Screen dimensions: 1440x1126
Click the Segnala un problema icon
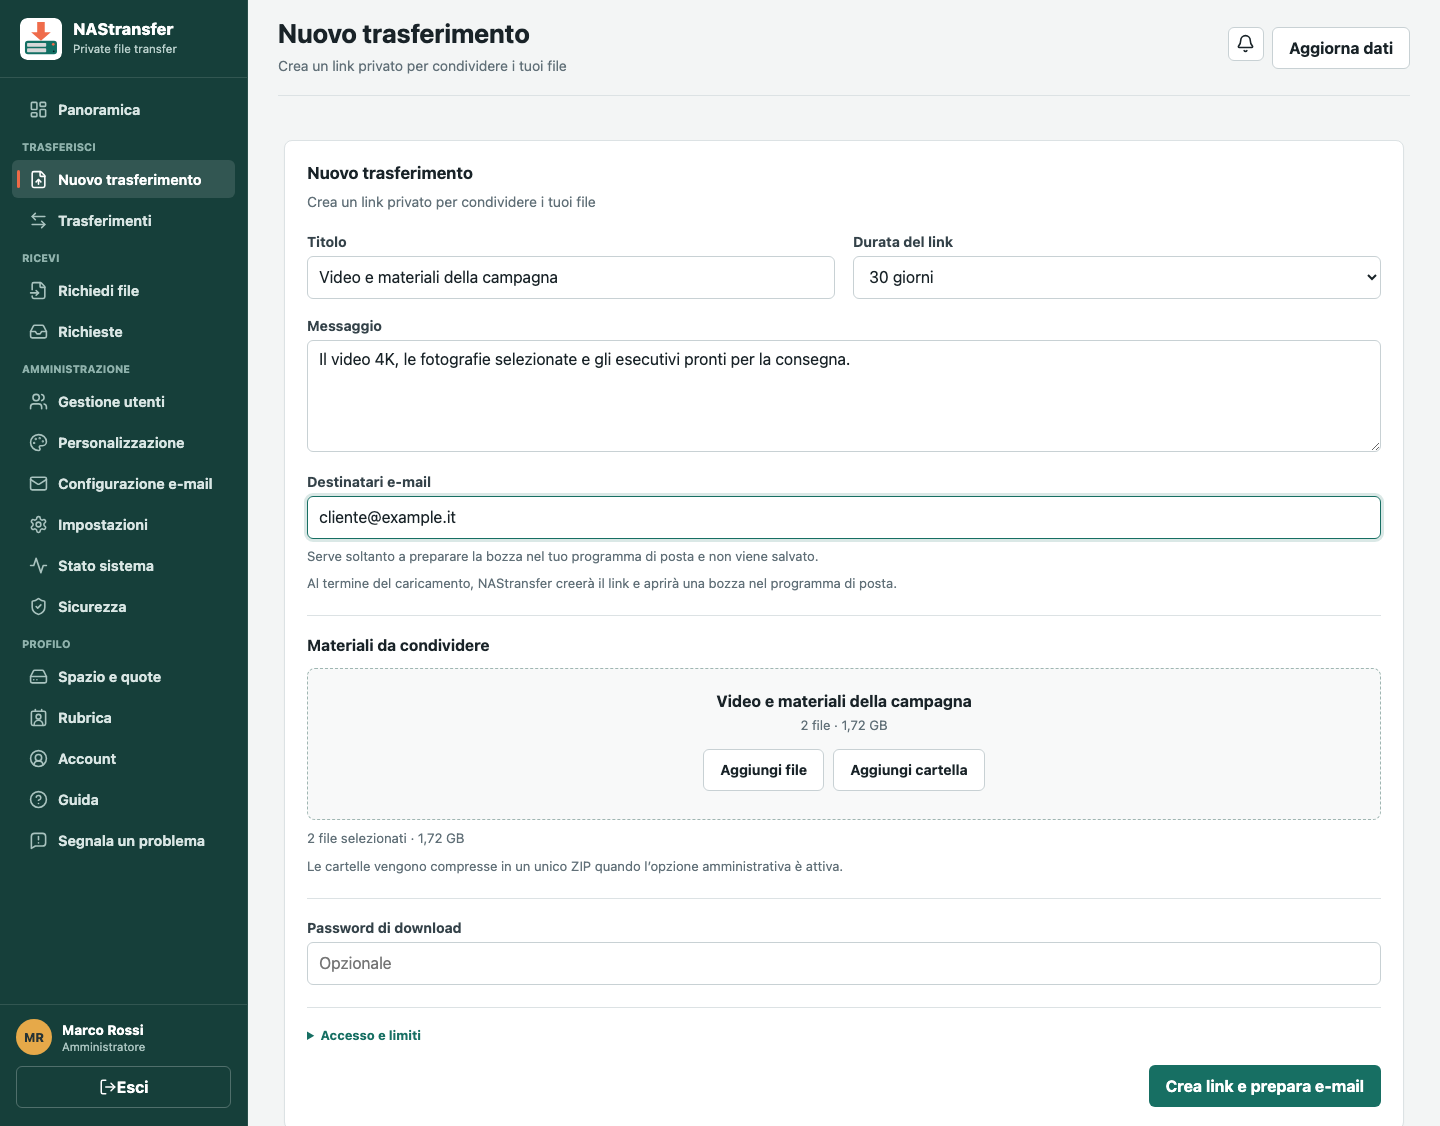(38, 841)
